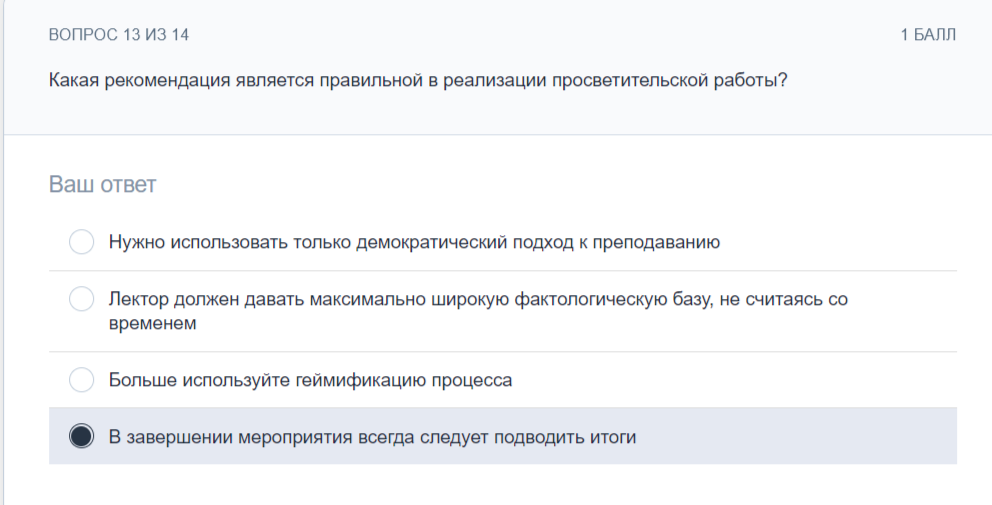The width and height of the screenshot is (992, 505).
Task: Select radio button for демократический подход answer
Action: click(x=82, y=242)
